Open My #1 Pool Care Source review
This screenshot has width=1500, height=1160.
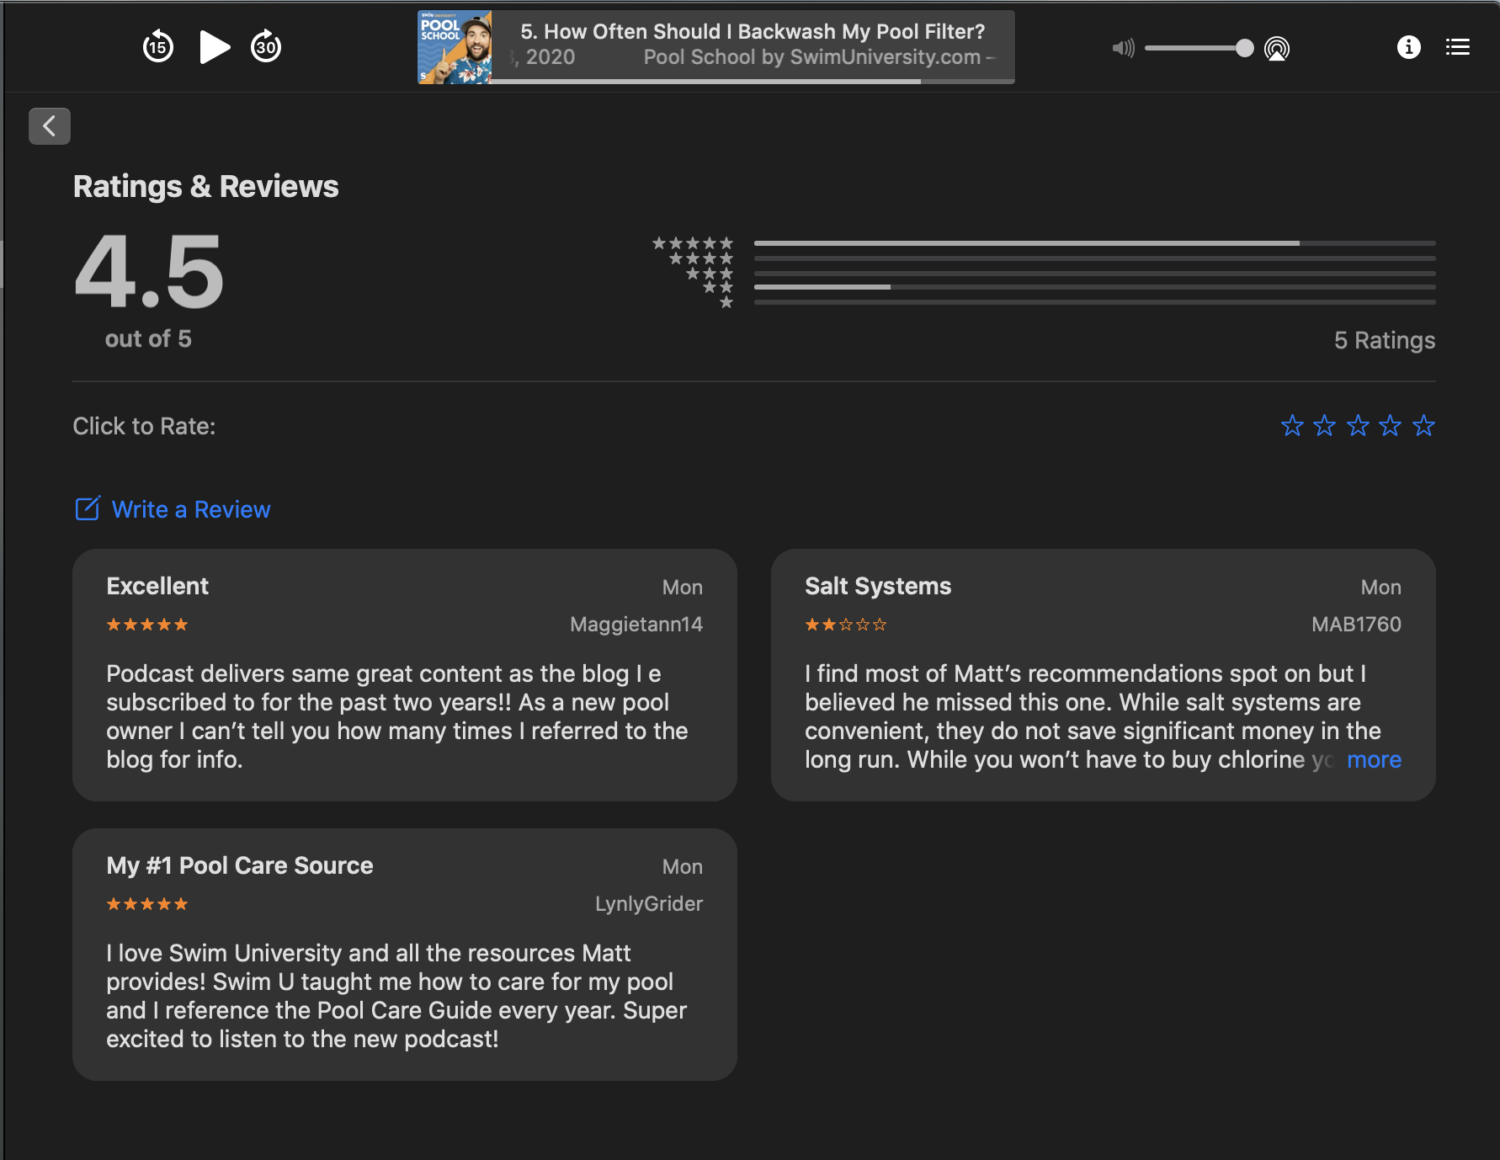click(240, 866)
